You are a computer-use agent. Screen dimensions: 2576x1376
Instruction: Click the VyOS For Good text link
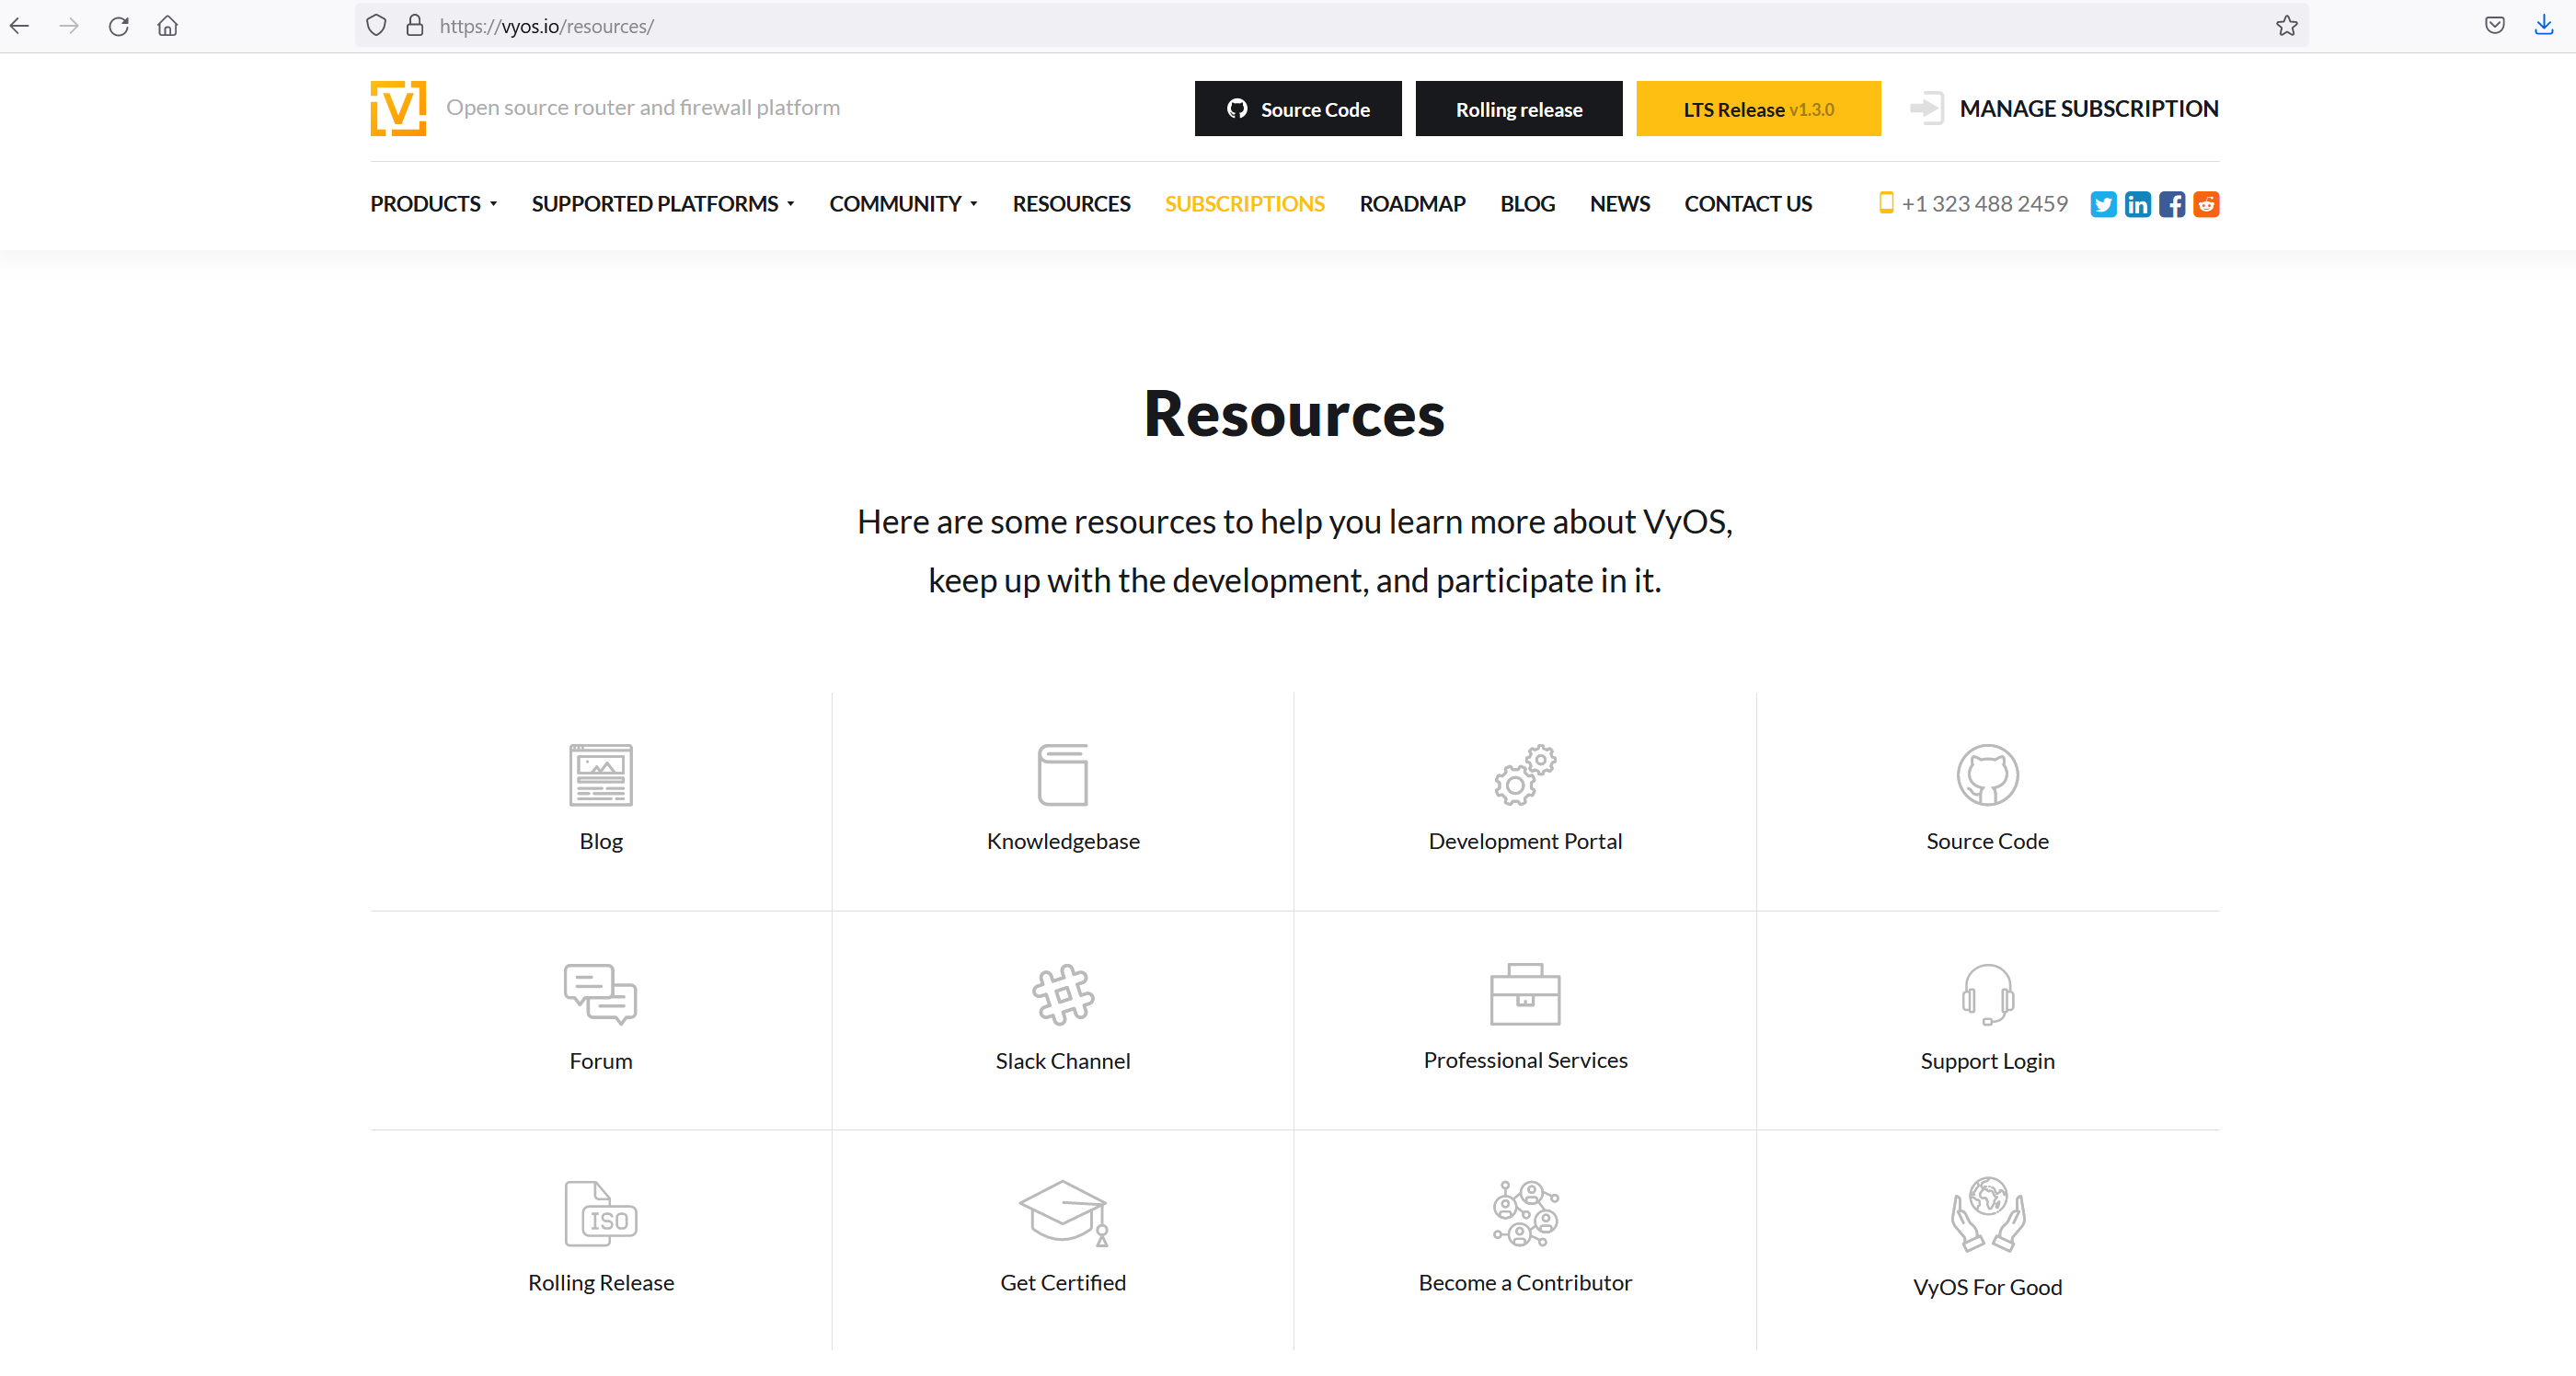(x=1987, y=1287)
